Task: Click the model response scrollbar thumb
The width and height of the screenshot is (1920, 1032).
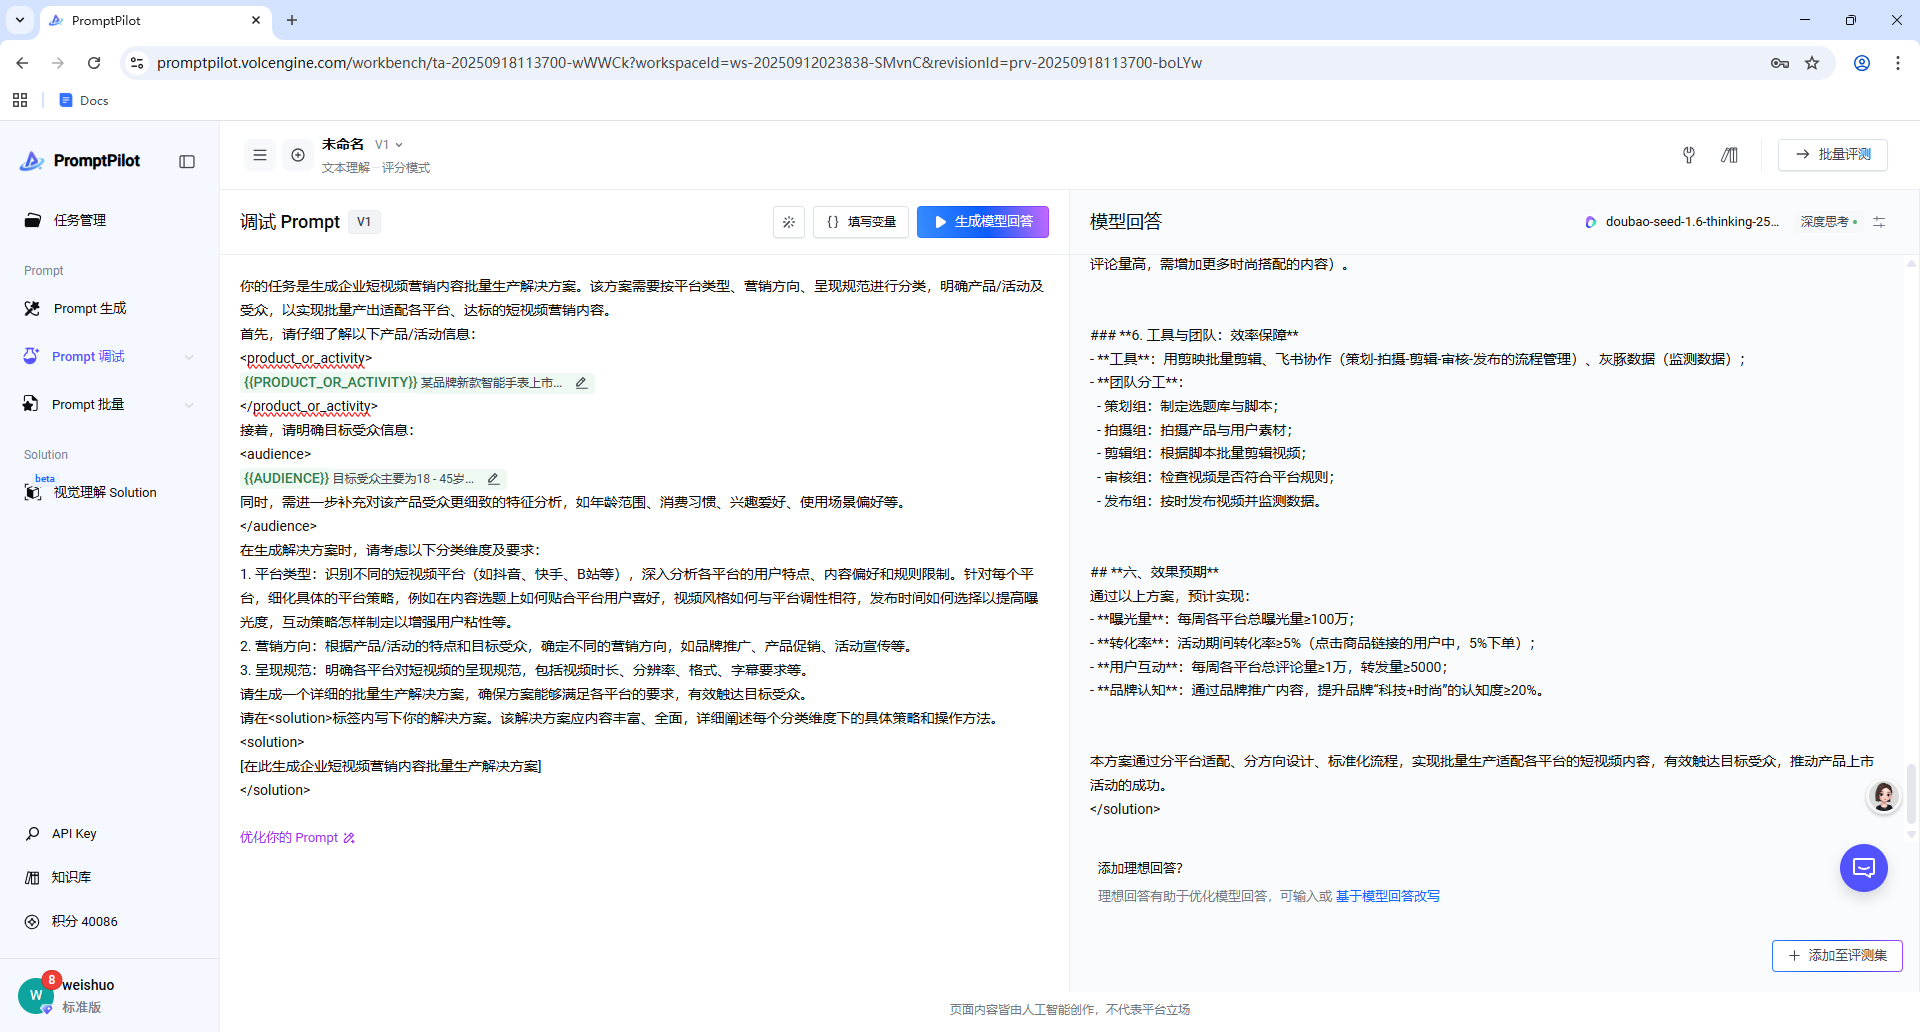Action: click(x=1911, y=792)
